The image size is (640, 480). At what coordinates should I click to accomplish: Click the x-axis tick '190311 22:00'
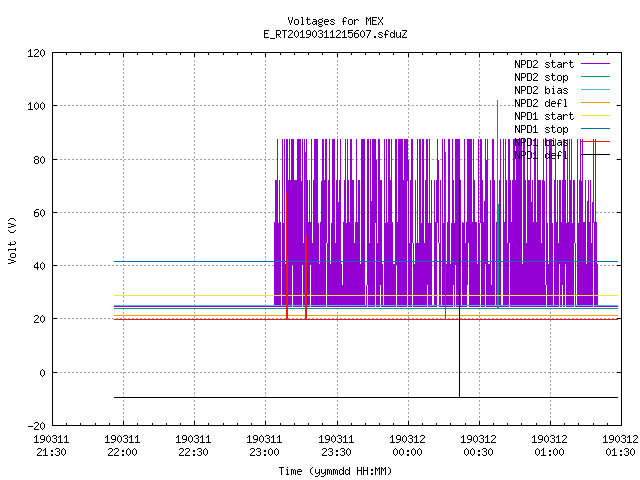(x=122, y=446)
